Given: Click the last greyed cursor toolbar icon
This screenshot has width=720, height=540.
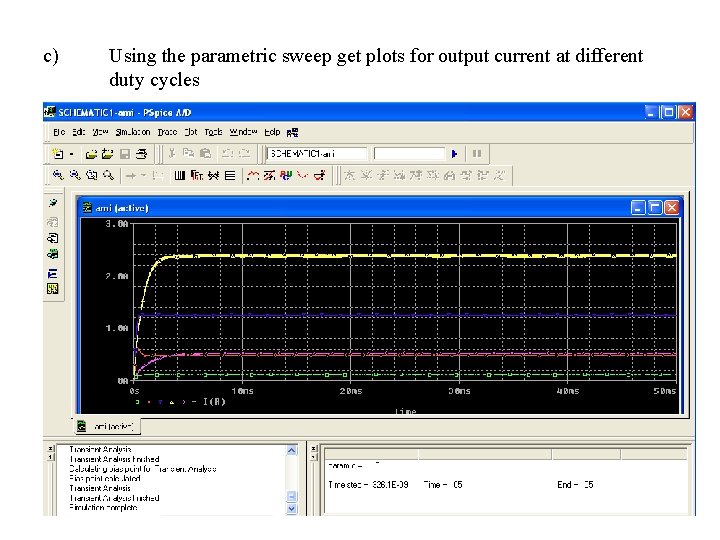Looking at the screenshot, I should pos(499,175).
